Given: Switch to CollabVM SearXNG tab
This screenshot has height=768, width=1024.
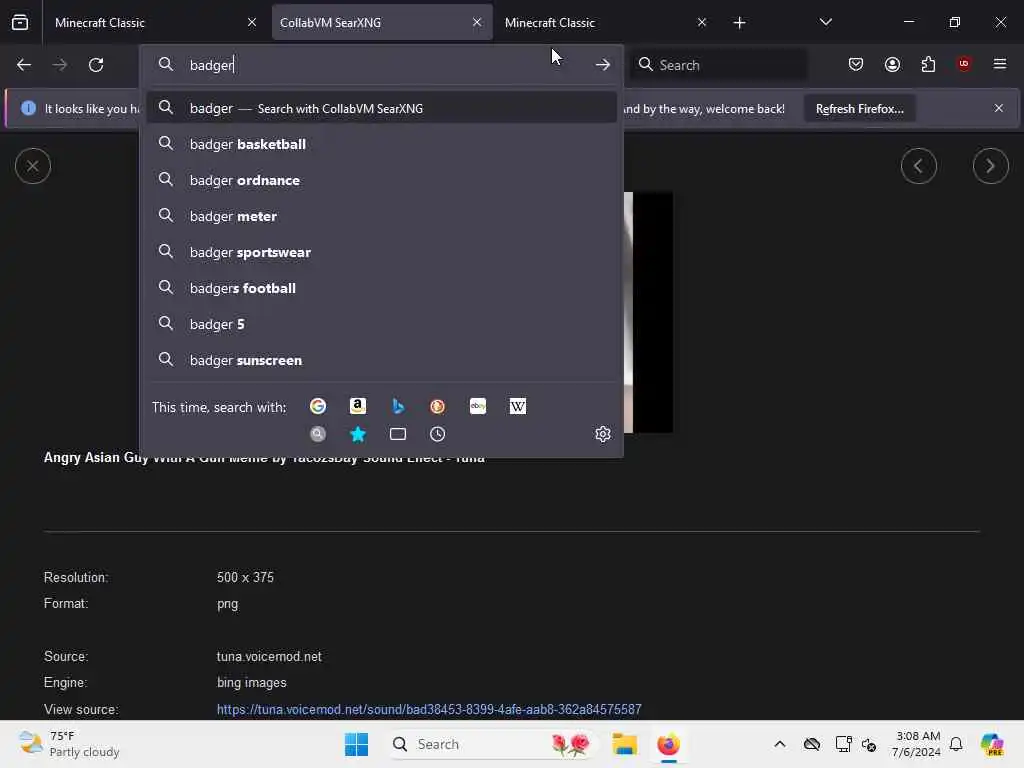Looking at the screenshot, I should 382,23.
